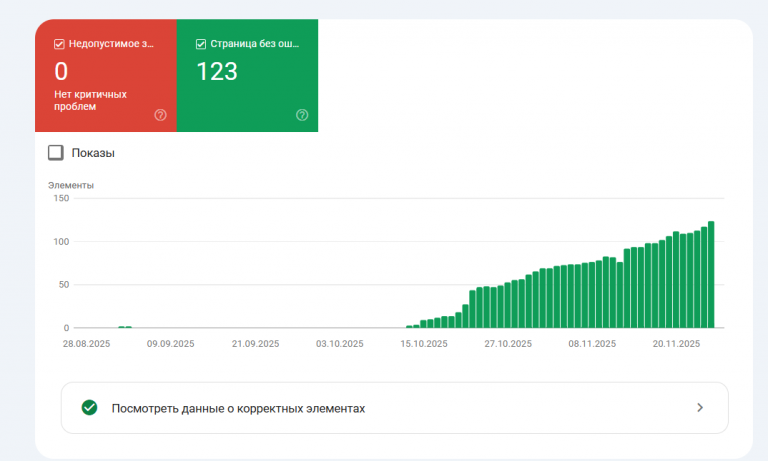Click green checkmark icon next to 'Посмотреть данные'
The image size is (768, 461).
pyautogui.click(x=89, y=408)
